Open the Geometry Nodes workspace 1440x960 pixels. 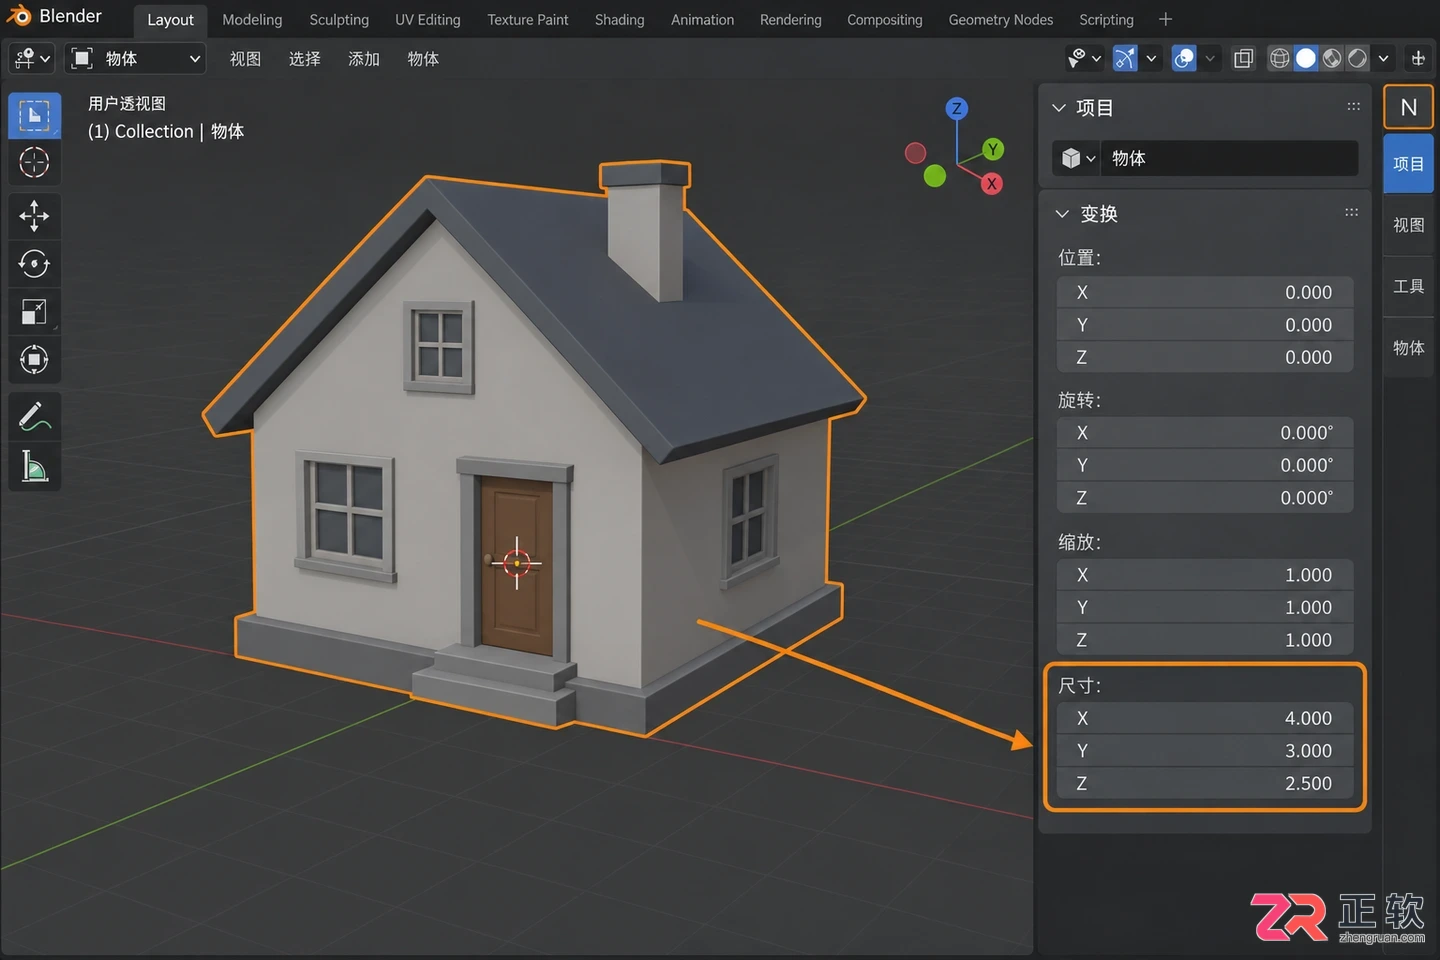tap(1001, 19)
